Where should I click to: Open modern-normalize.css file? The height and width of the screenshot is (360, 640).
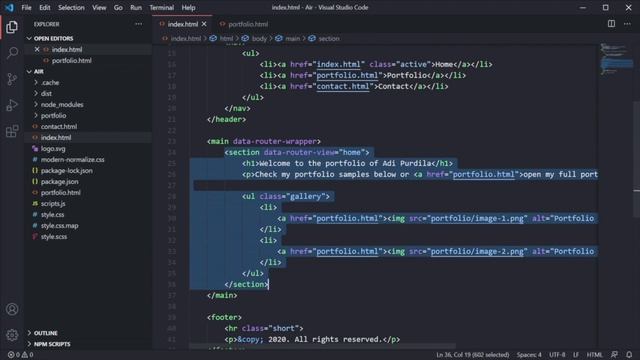(x=72, y=160)
